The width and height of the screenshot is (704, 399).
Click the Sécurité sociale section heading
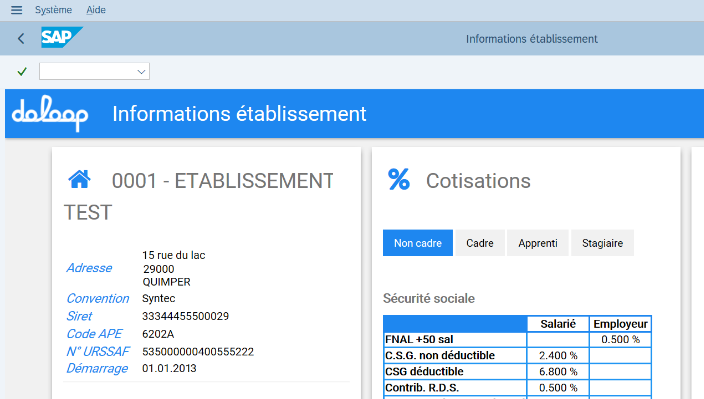coord(429,298)
